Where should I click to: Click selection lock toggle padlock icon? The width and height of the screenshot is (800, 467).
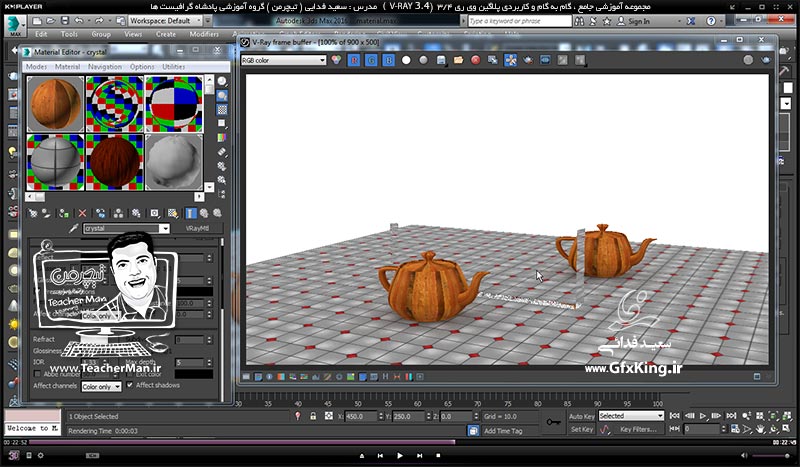click(x=313, y=416)
